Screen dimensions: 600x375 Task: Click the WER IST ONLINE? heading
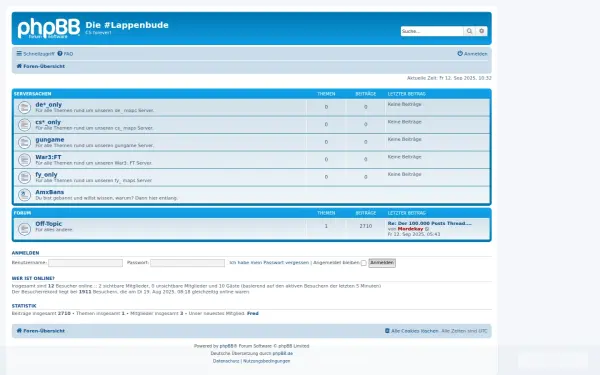(x=33, y=278)
